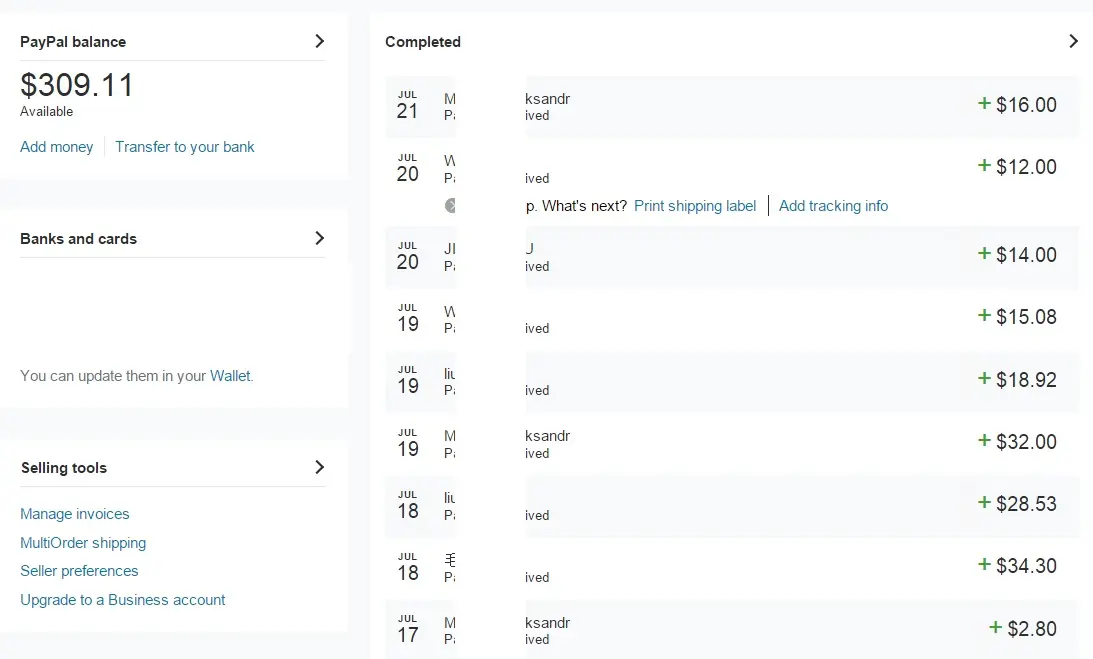The image size is (1093, 659).
Task: Click the Add money link
Action: (x=56, y=146)
